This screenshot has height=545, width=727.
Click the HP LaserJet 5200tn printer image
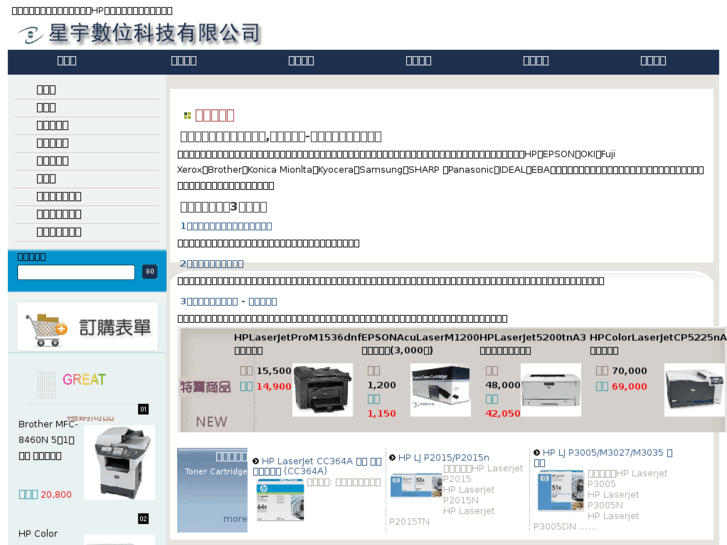[551, 390]
